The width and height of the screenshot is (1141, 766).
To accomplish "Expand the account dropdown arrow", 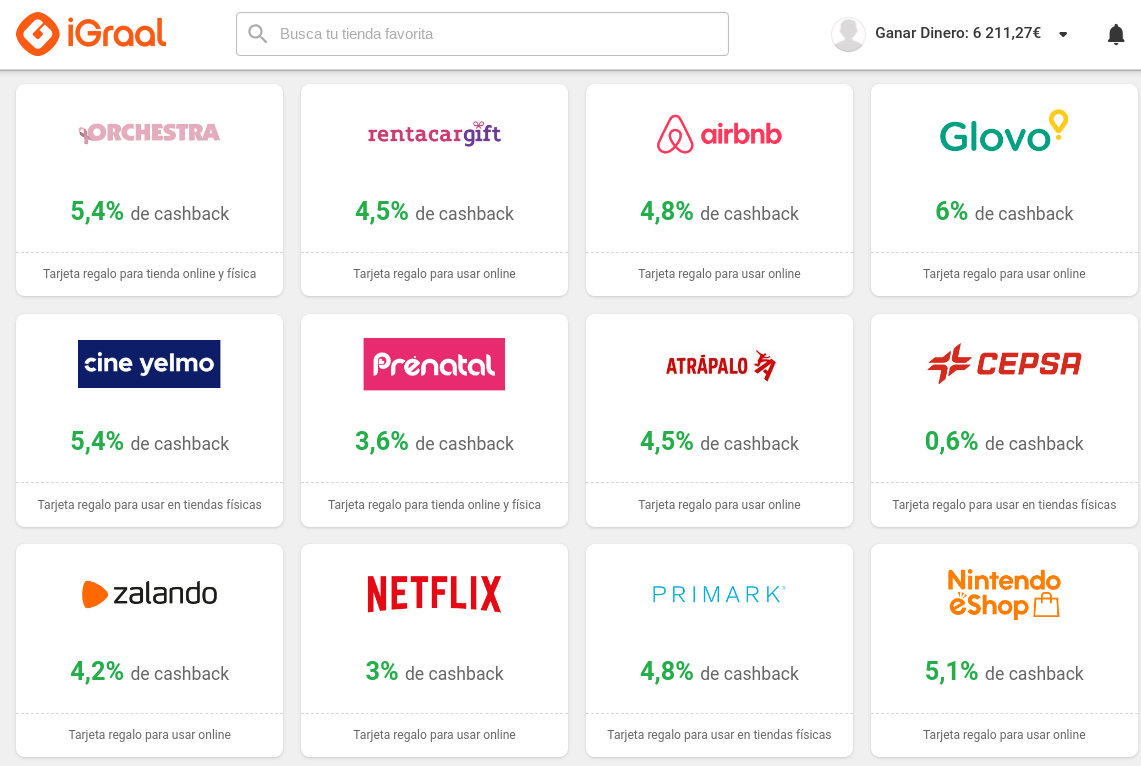I will point(1063,34).
